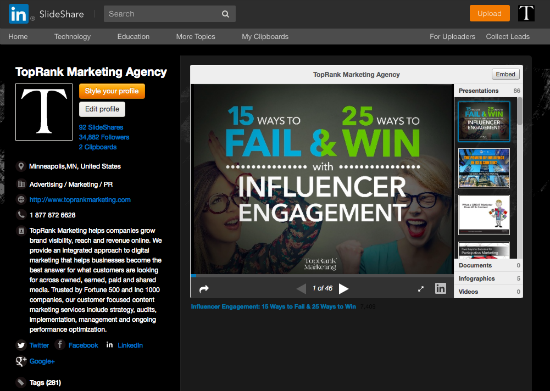Click the Twitter bird icon
Screen dimensions: 550x391
coord(21,345)
